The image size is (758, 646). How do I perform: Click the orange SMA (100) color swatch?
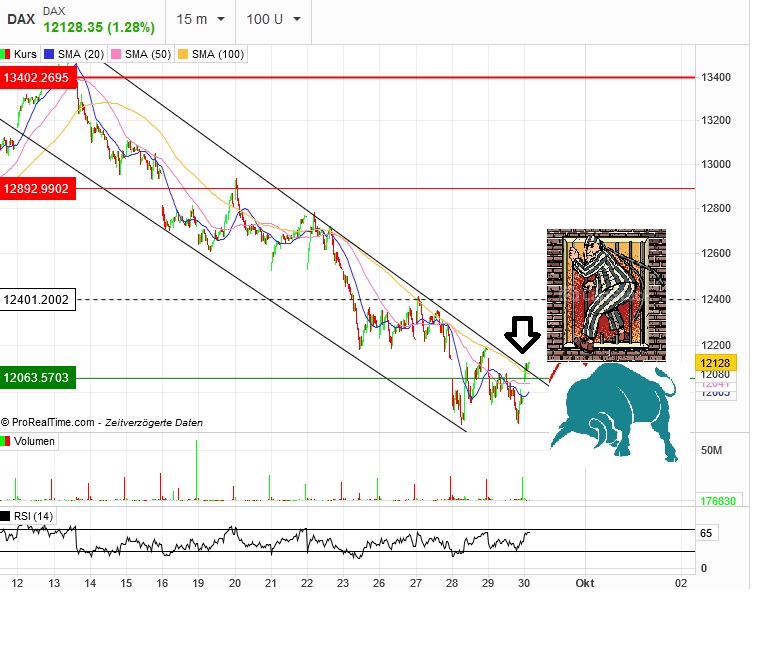(x=183, y=54)
